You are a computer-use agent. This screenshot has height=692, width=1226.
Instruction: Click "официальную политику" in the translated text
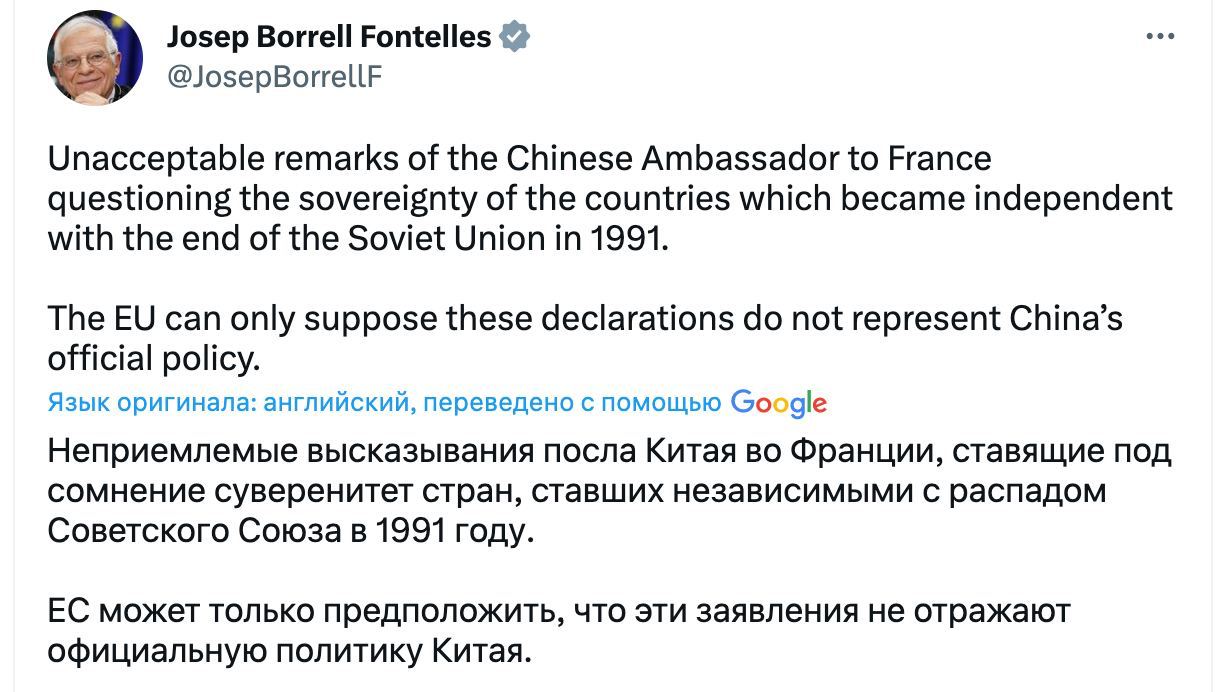(x=234, y=651)
